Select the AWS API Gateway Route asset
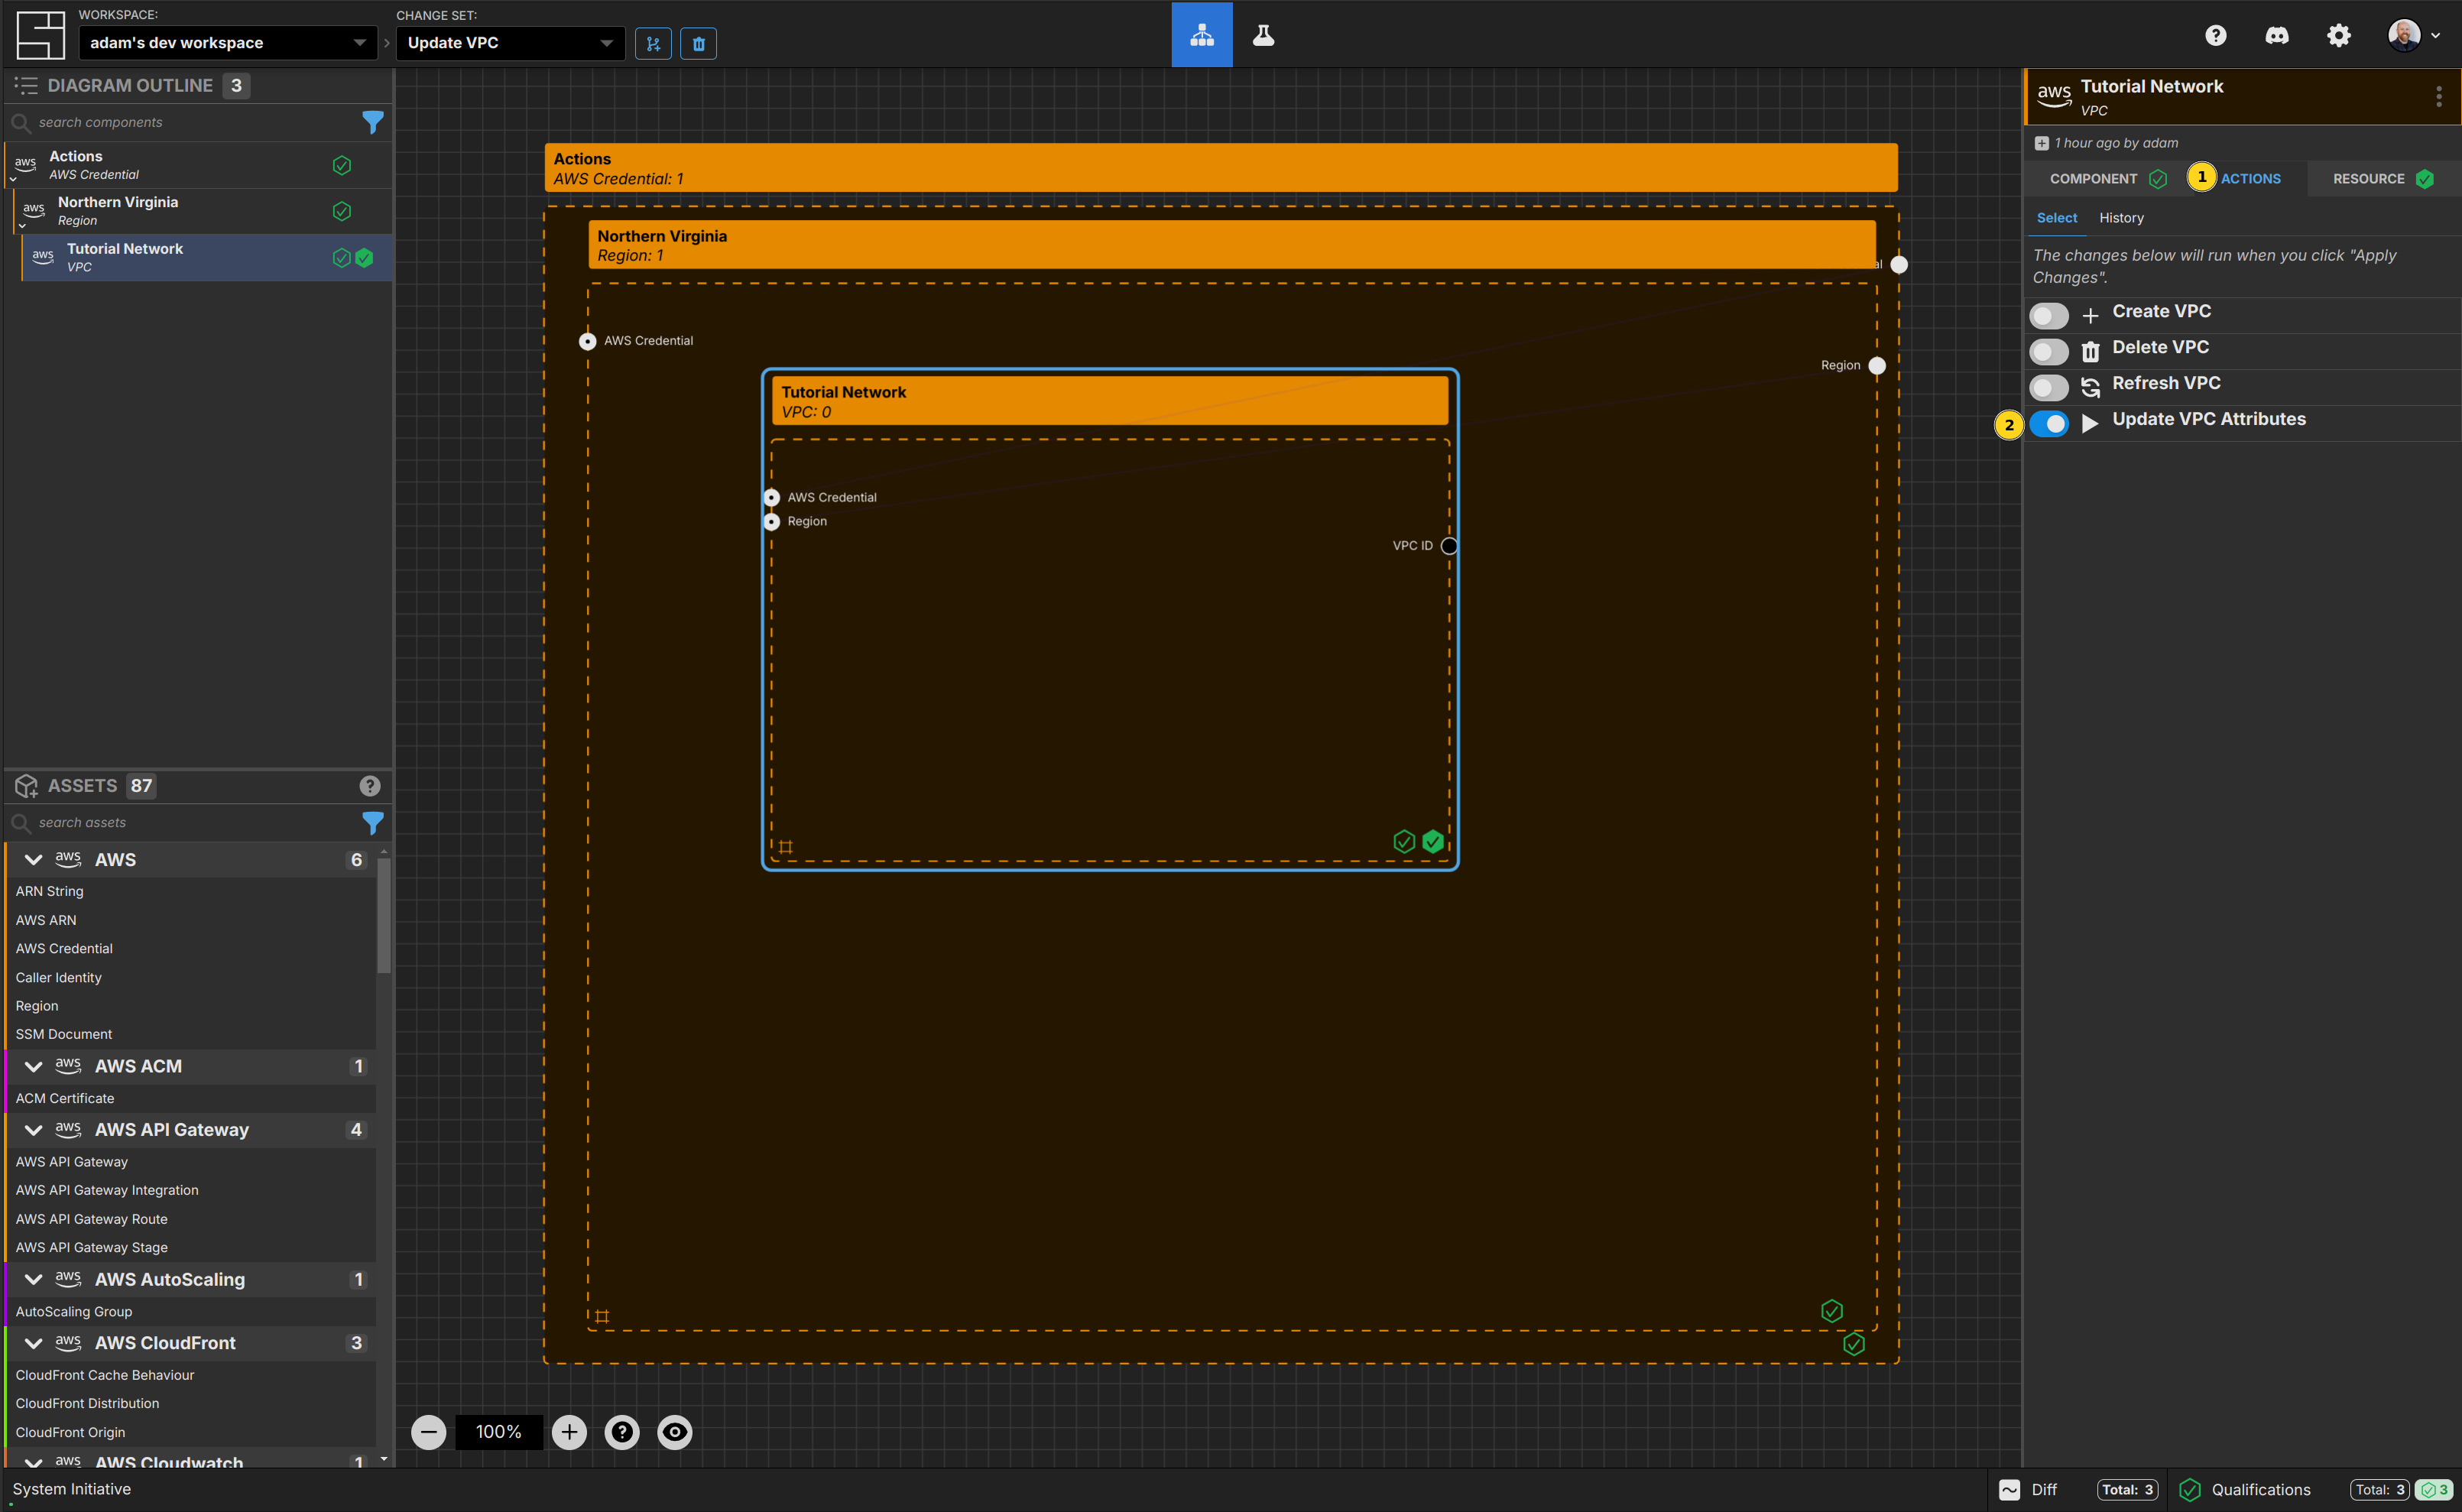The height and width of the screenshot is (1512, 2462). coord(91,1219)
